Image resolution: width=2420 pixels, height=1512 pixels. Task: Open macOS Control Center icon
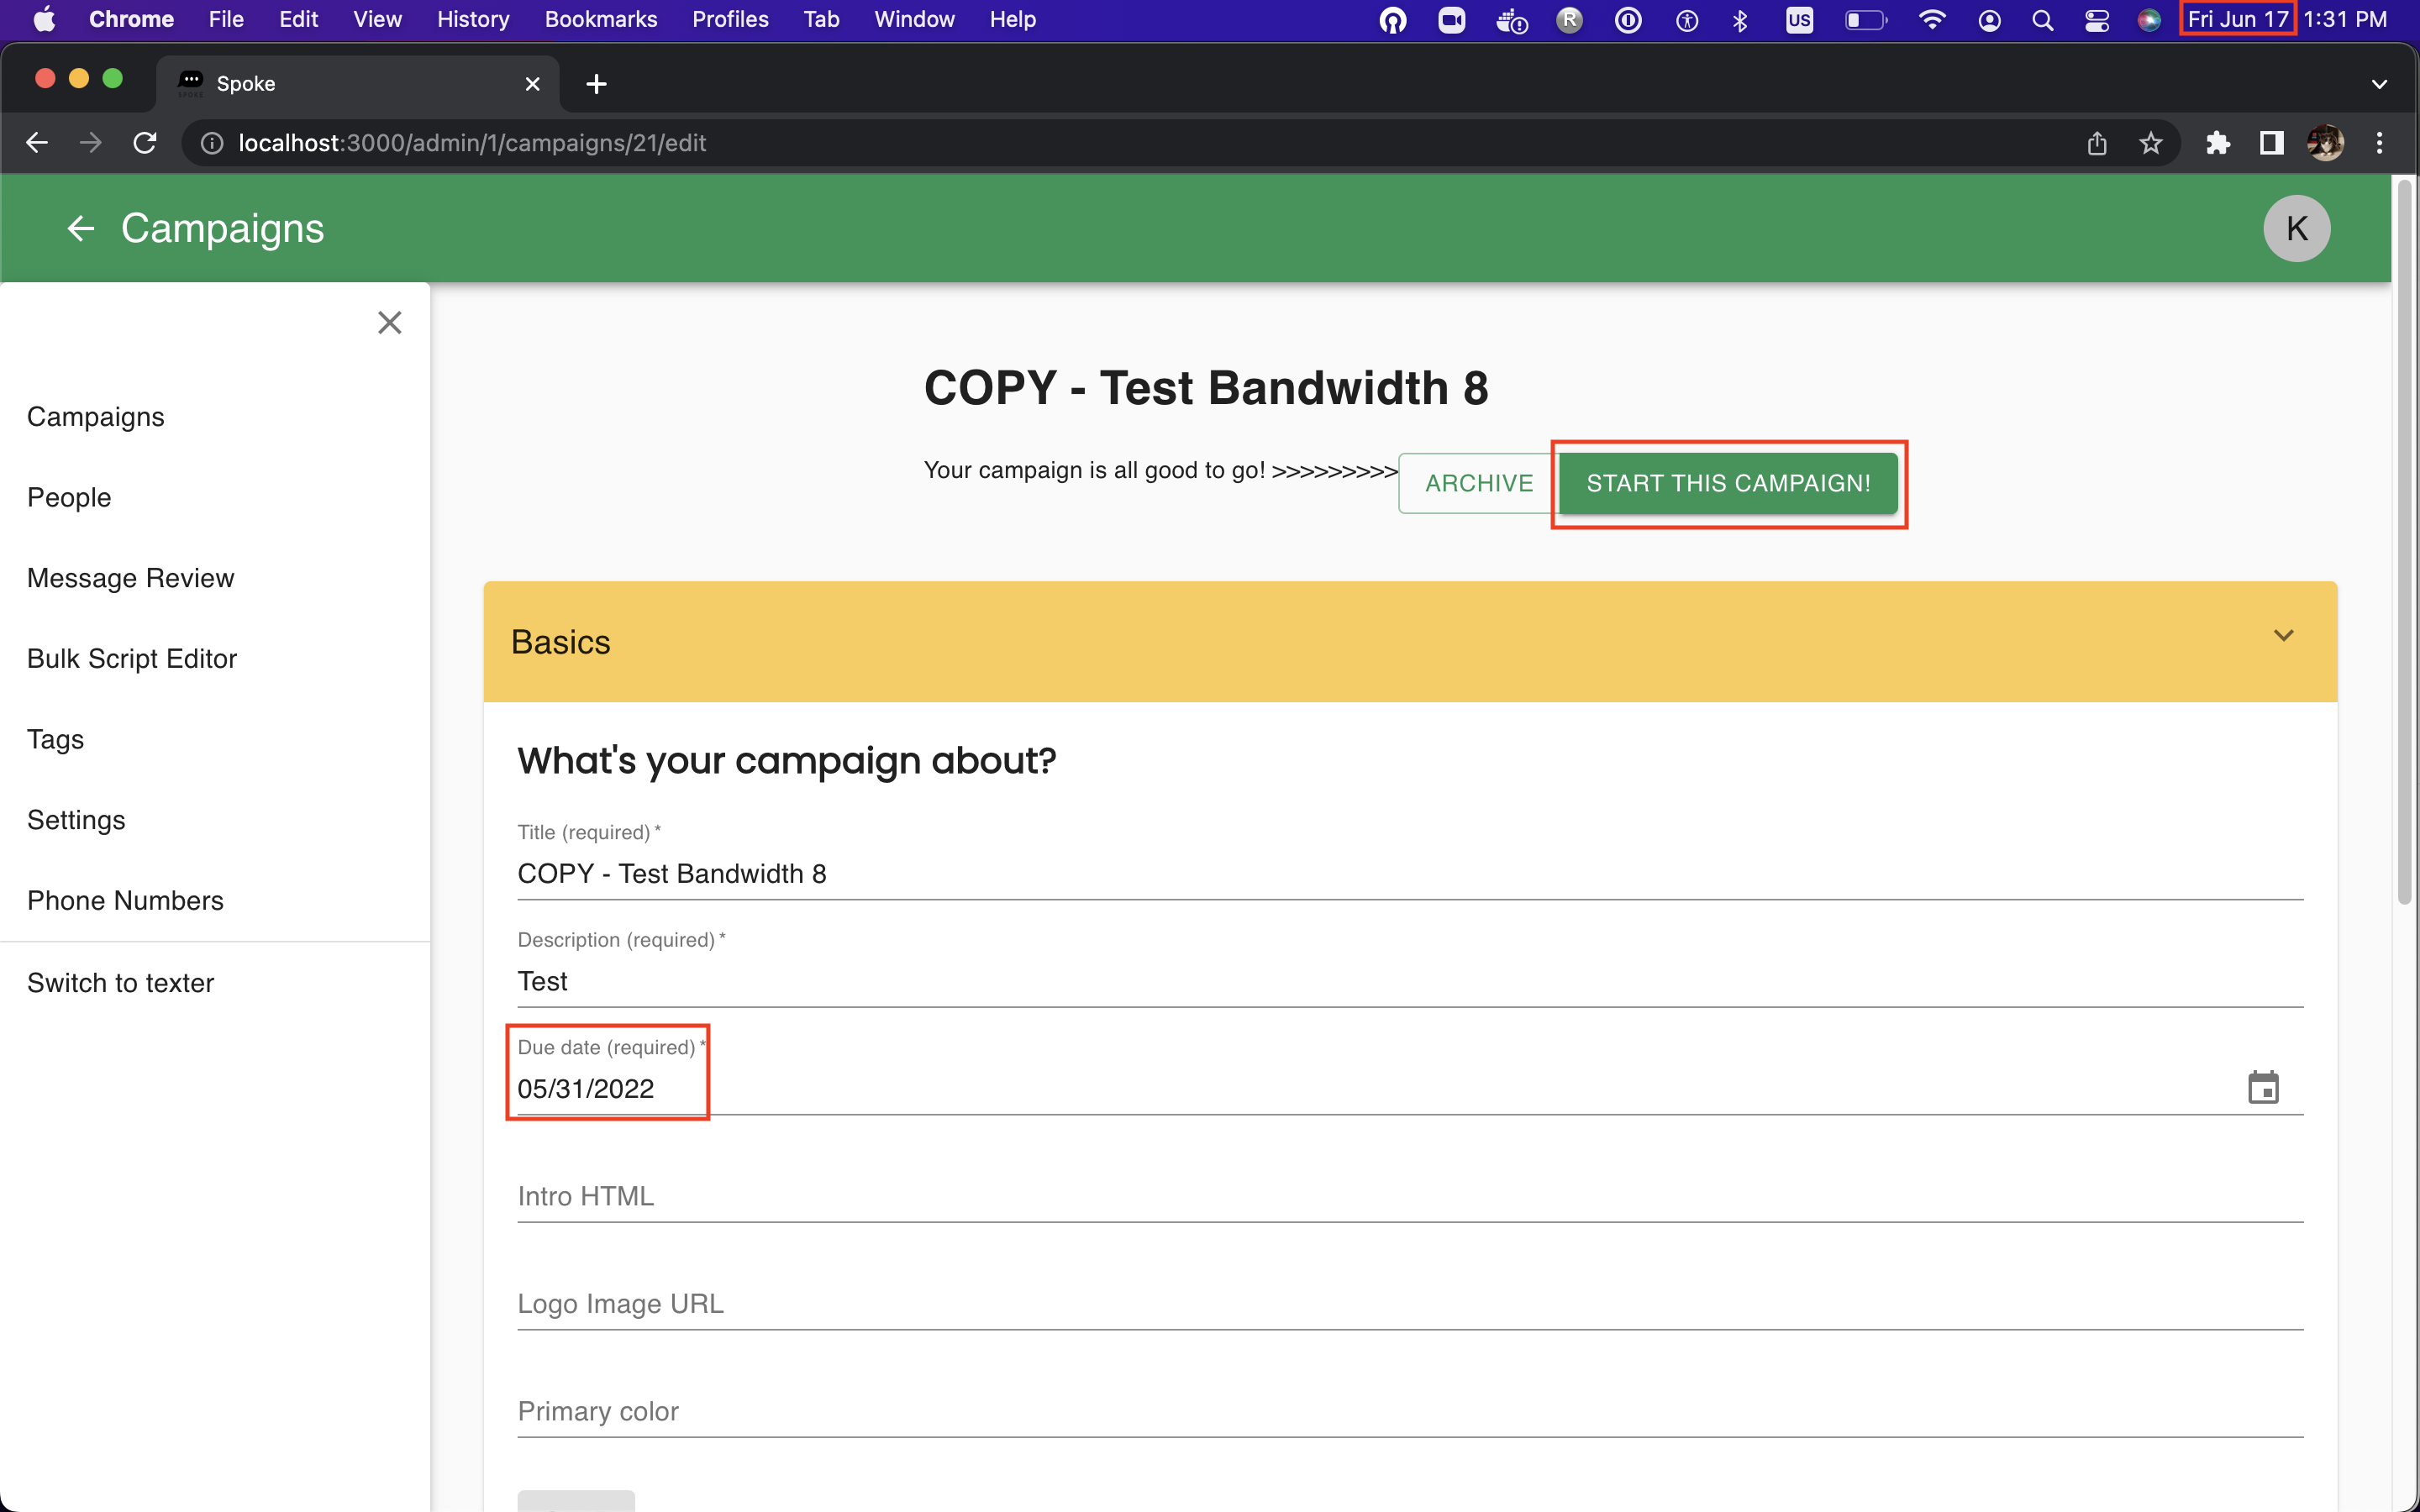click(x=2096, y=19)
